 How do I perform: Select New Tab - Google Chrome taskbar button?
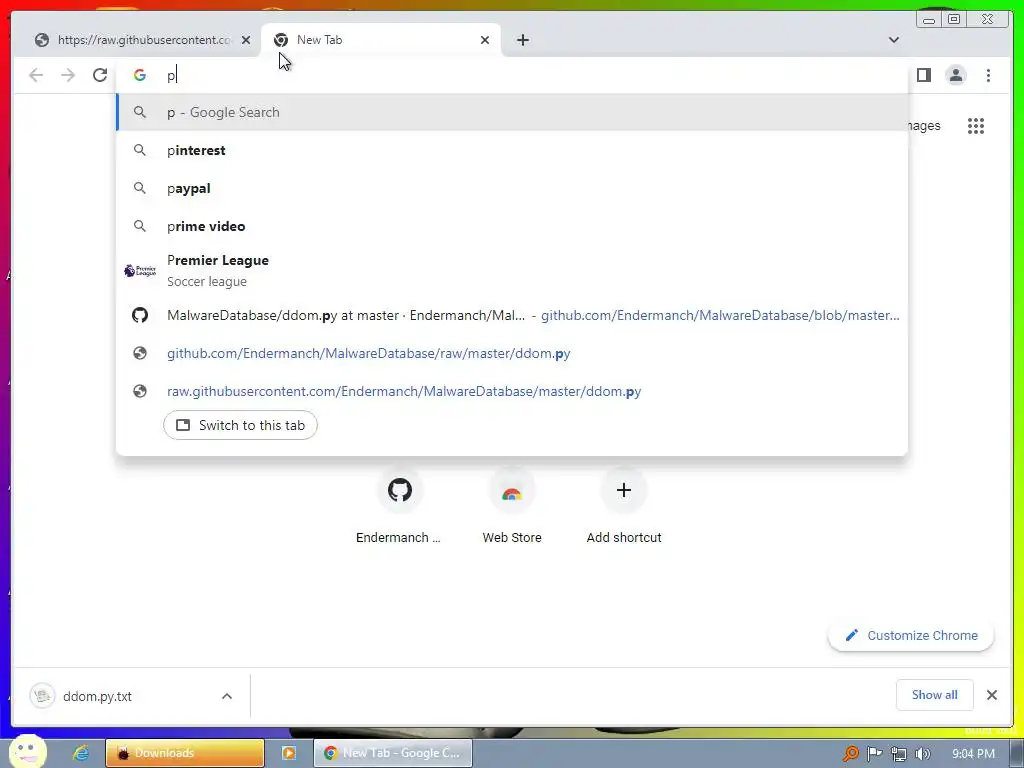point(392,753)
